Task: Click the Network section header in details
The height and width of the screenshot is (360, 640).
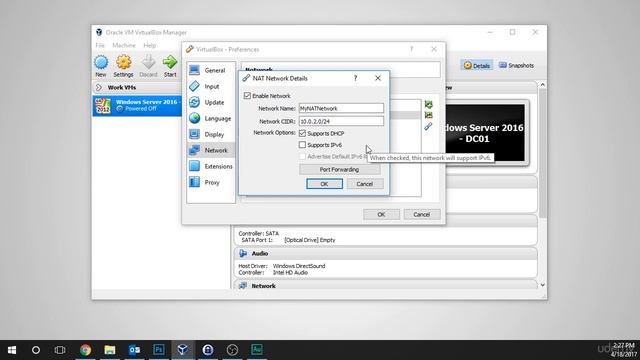Action: pos(386,286)
